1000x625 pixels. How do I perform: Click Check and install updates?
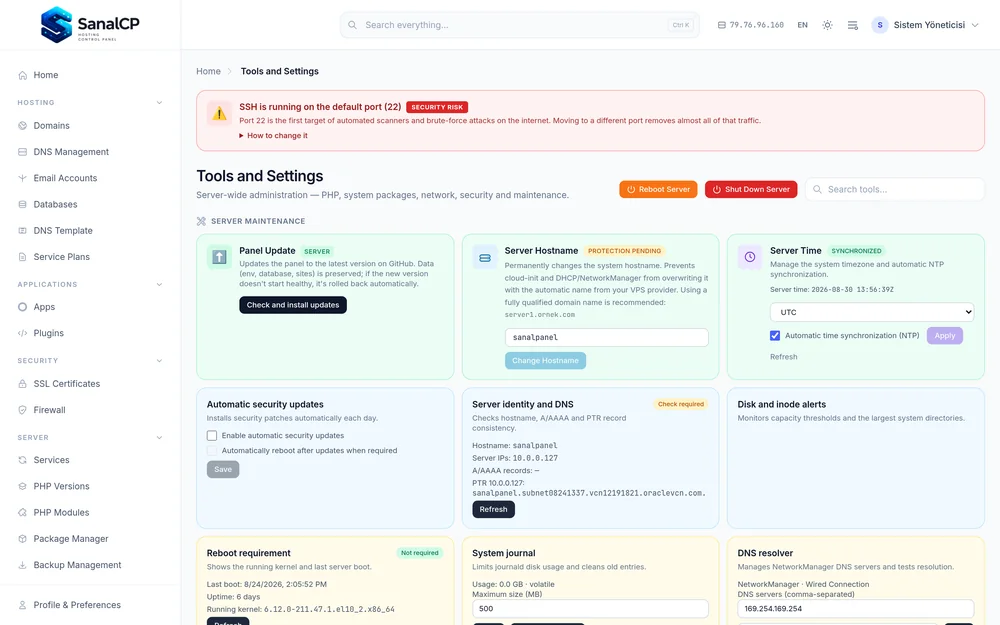click(x=293, y=305)
